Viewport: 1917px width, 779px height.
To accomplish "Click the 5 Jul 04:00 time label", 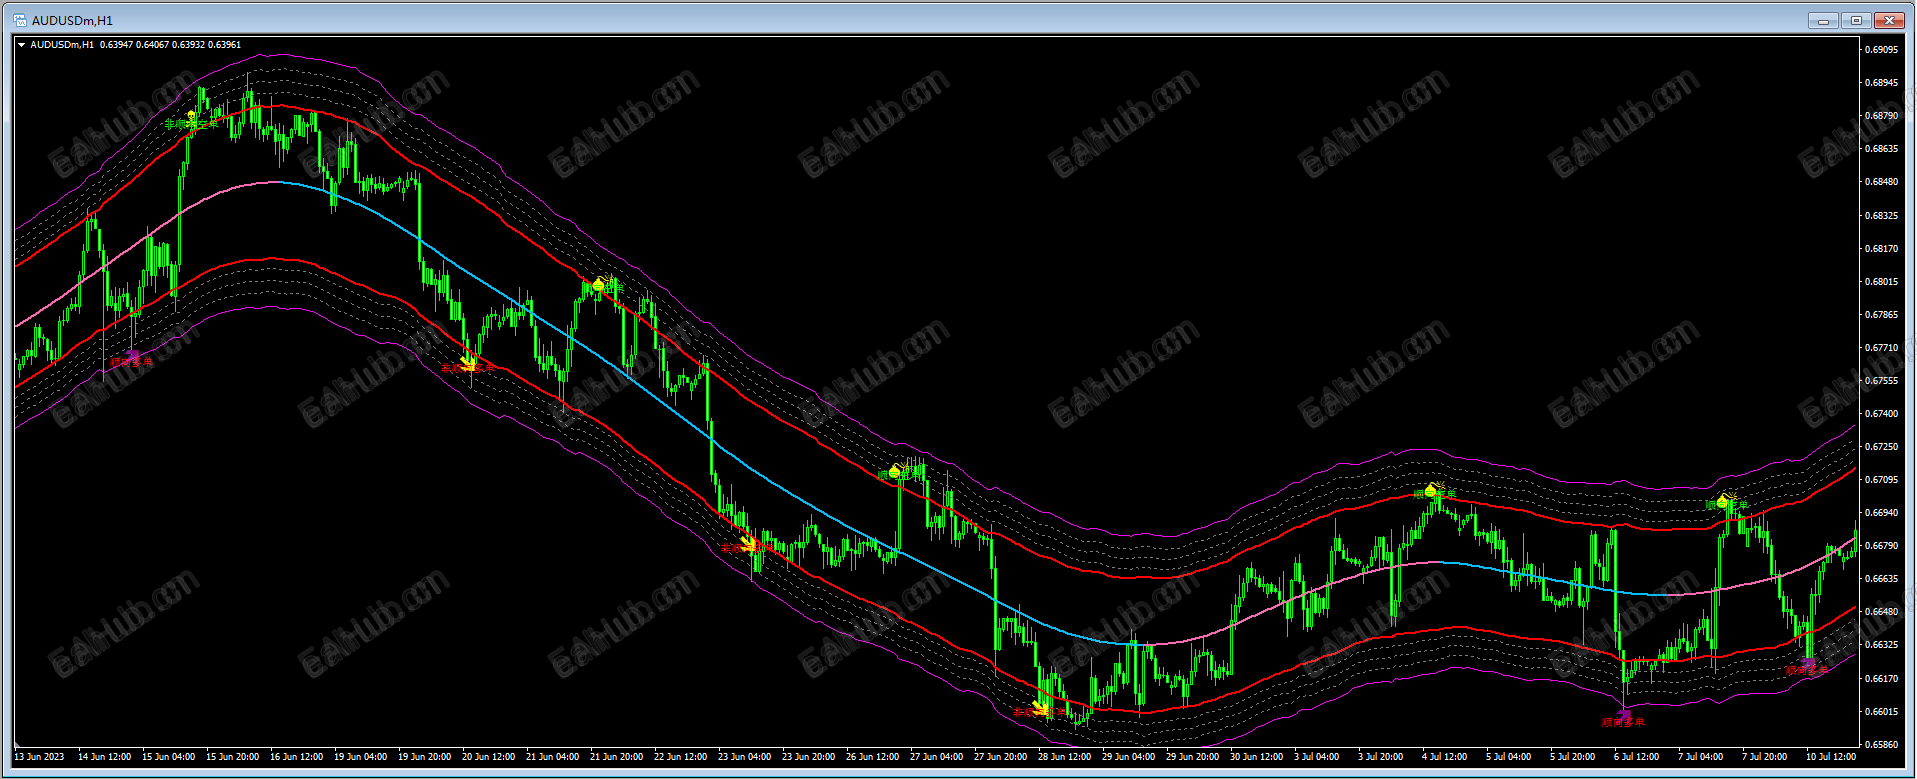I will [x=1508, y=757].
